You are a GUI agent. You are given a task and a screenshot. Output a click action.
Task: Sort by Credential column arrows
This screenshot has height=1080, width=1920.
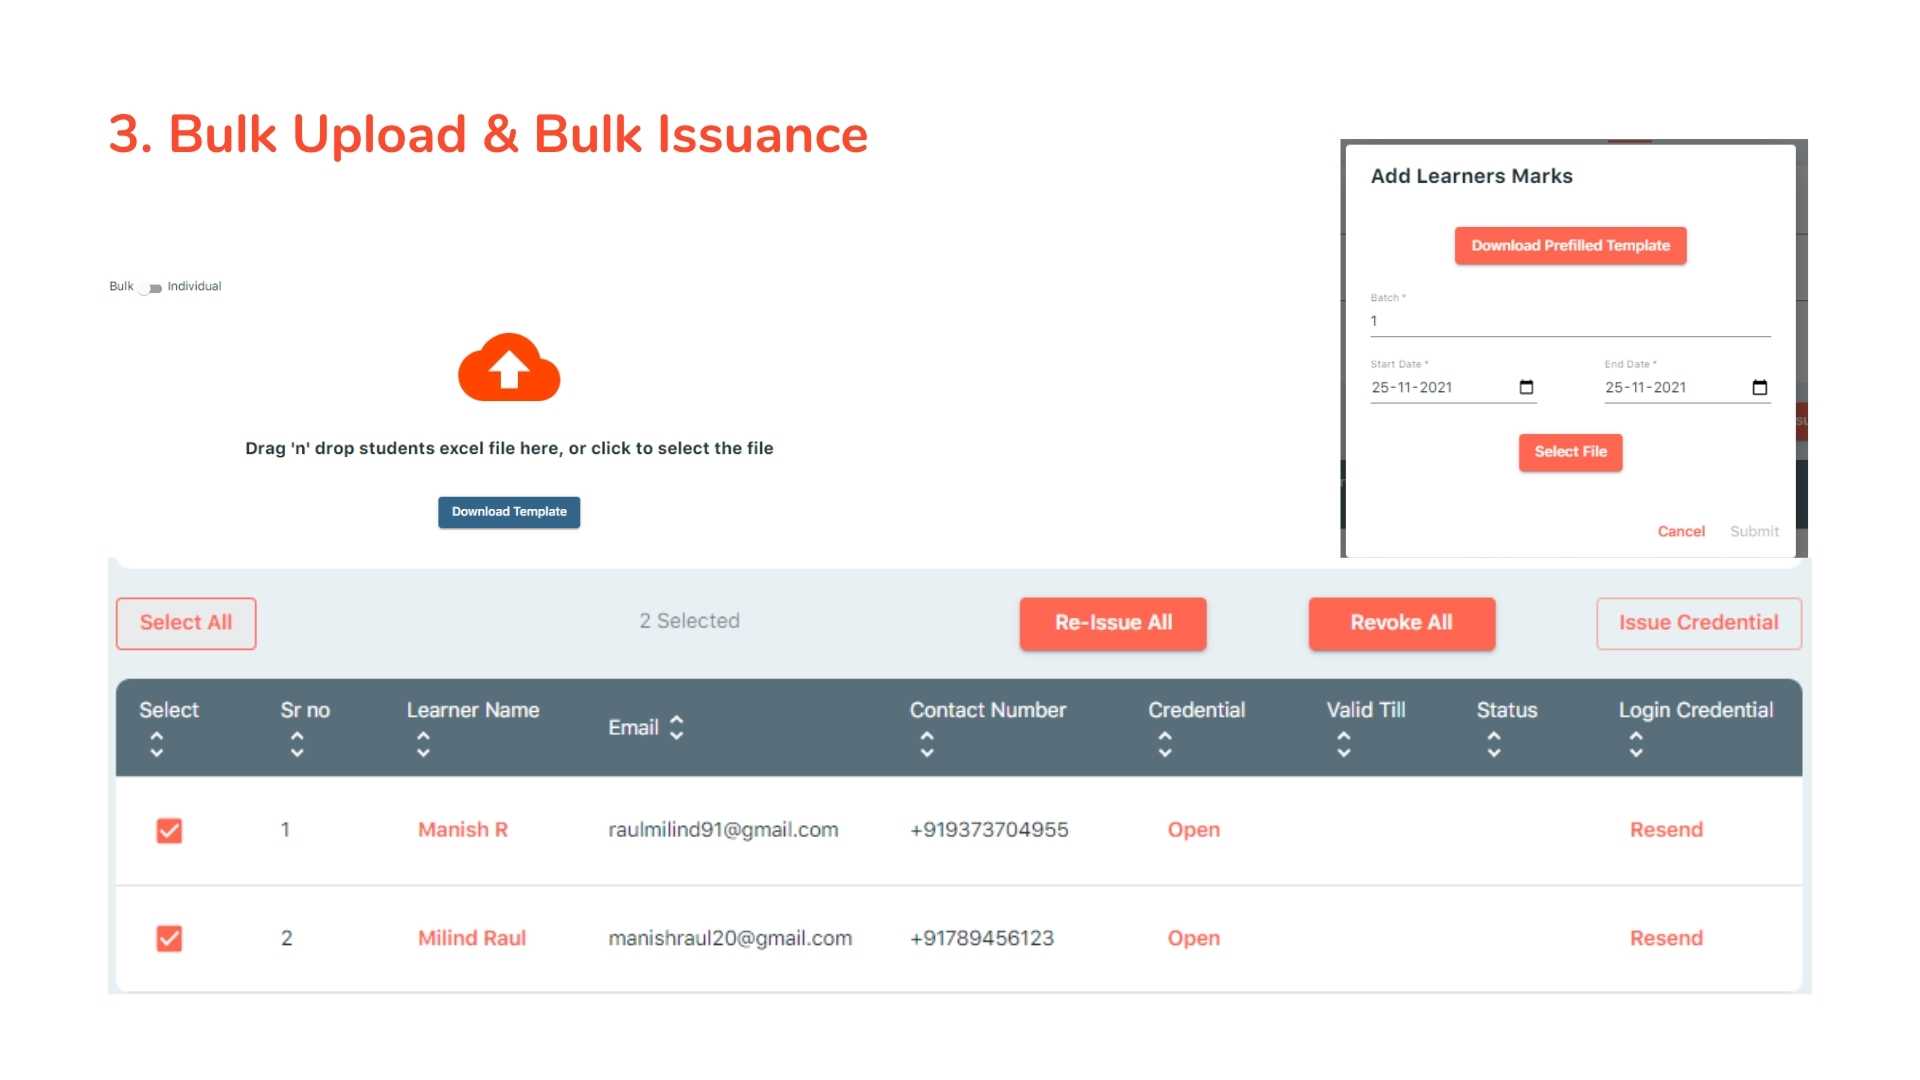[x=1165, y=743]
